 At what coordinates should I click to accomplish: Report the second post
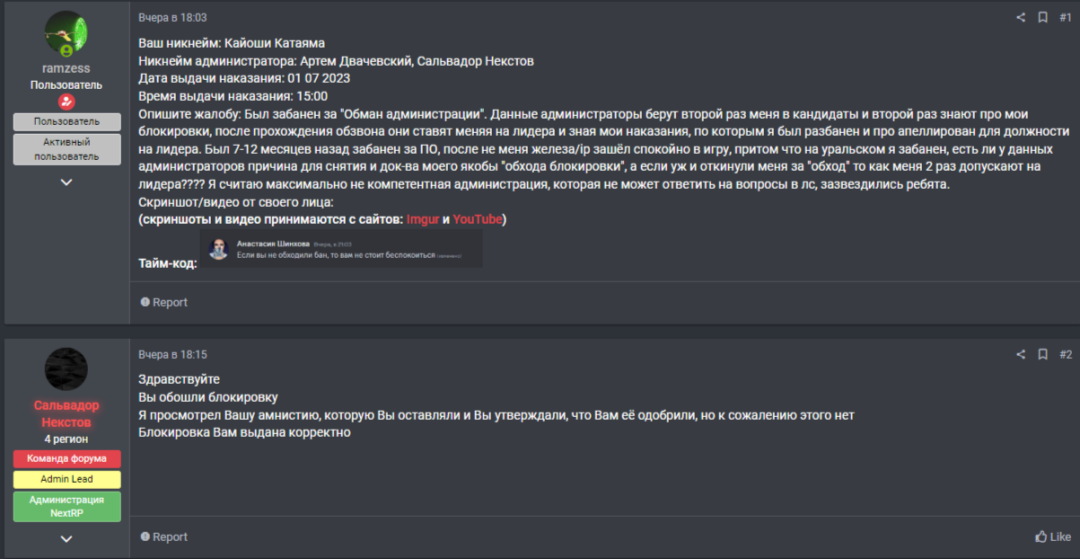(x=164, y=537)
